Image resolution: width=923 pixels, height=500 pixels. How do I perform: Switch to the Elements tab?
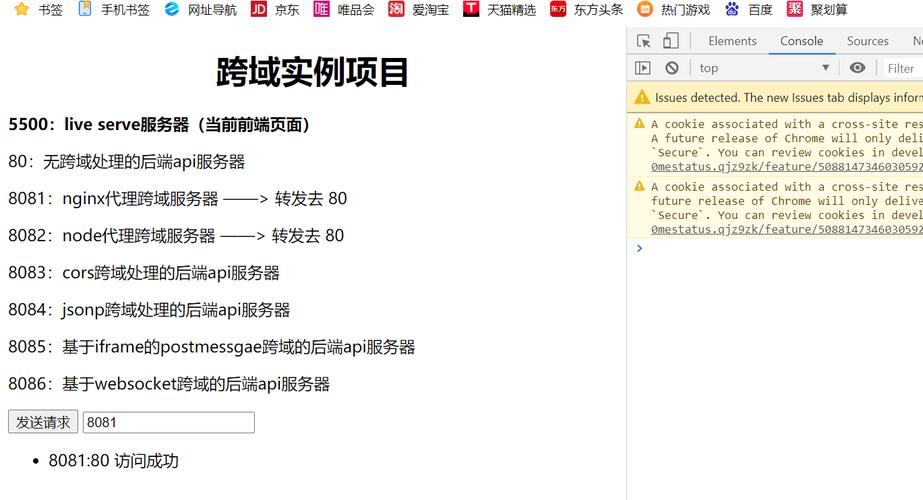click(x=732, y=41)
